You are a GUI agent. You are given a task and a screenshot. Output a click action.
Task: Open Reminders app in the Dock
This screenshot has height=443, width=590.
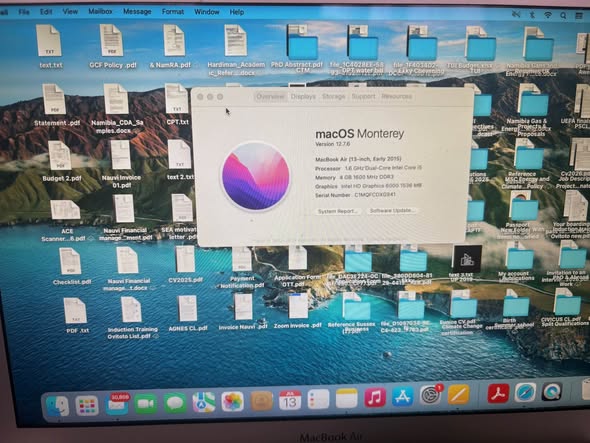pos(318,399)
